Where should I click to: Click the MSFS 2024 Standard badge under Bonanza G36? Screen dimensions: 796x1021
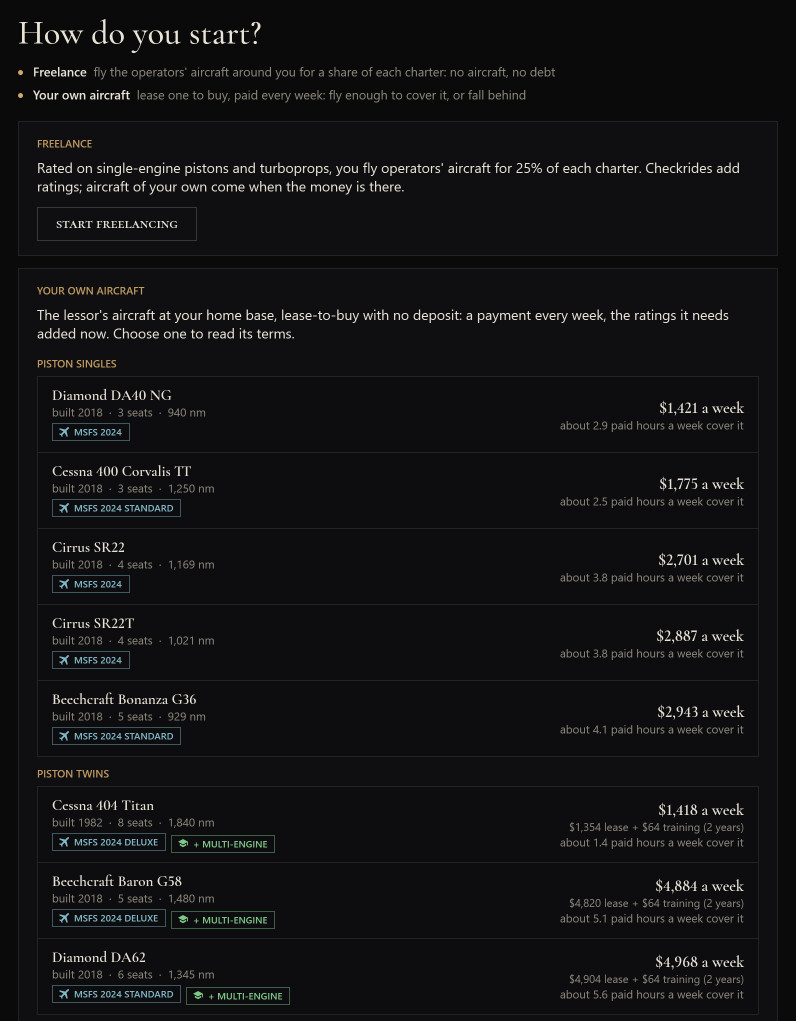(x=116, y=736)
